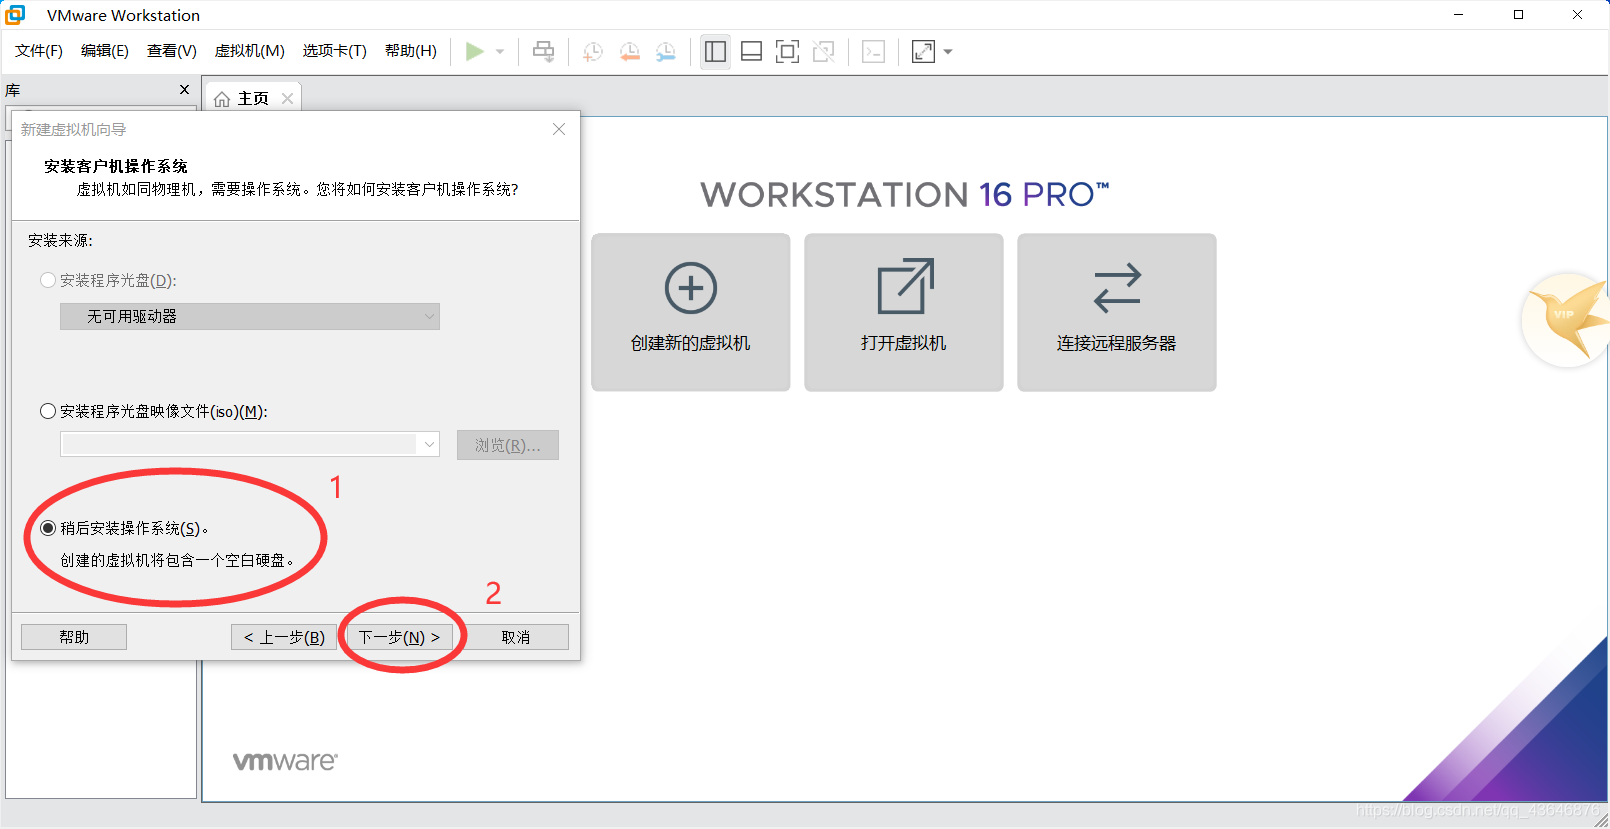This screenshot has width=1610, height=829.
Task: Click the 安装来源: label text
Action: click(x=60, y=240)
